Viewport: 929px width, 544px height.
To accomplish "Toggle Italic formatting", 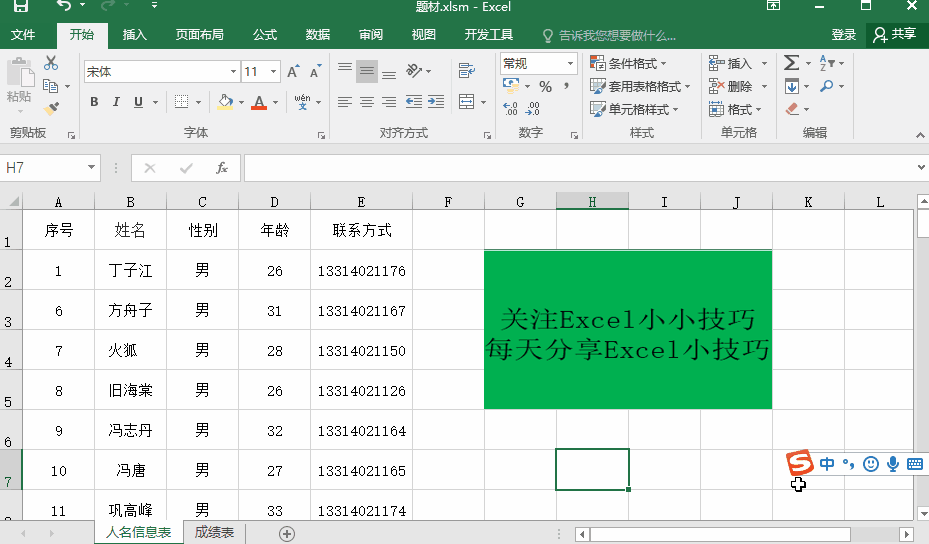I will tap(116, 102).
